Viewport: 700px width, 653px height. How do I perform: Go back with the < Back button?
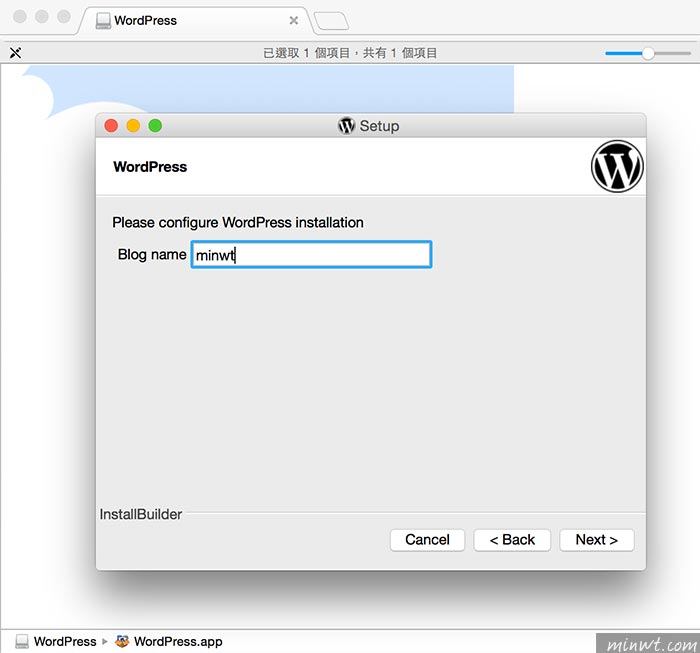pos(512,540)
